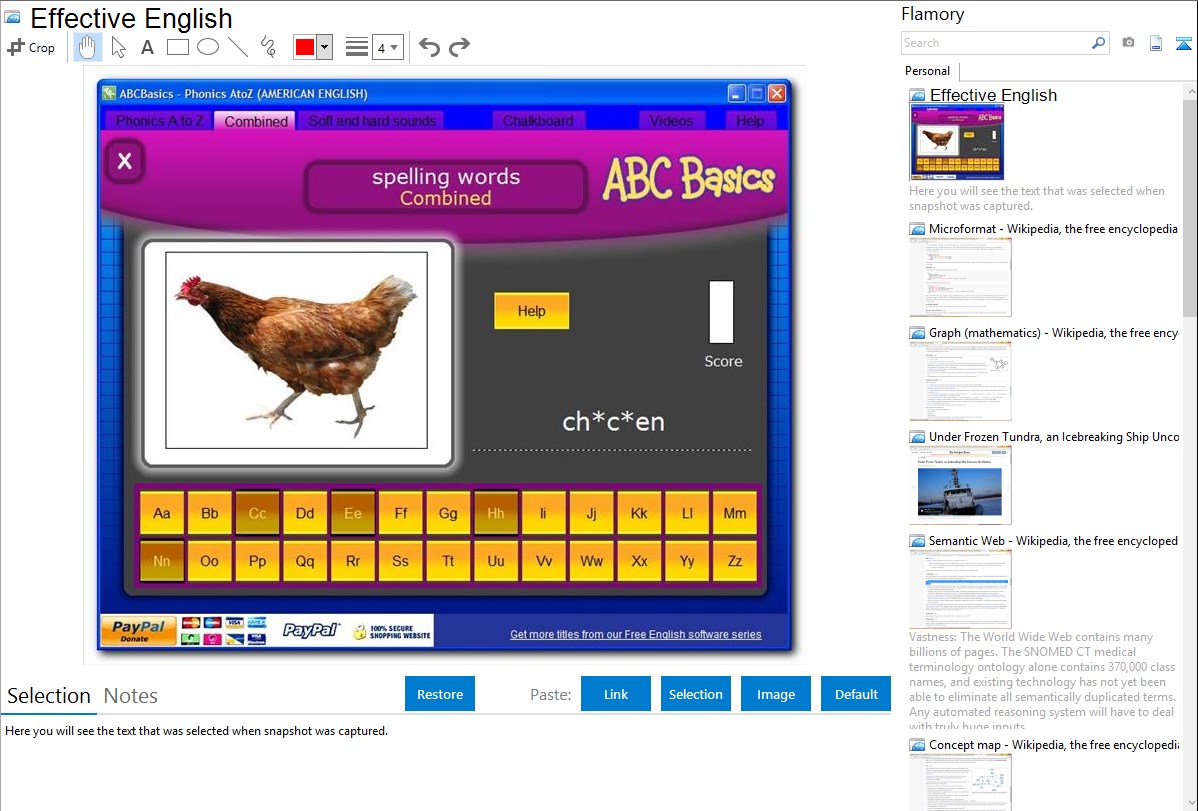Activate the hand pan tool
This screenshot has width=1198, height=811.
click(x=87, y=47)
